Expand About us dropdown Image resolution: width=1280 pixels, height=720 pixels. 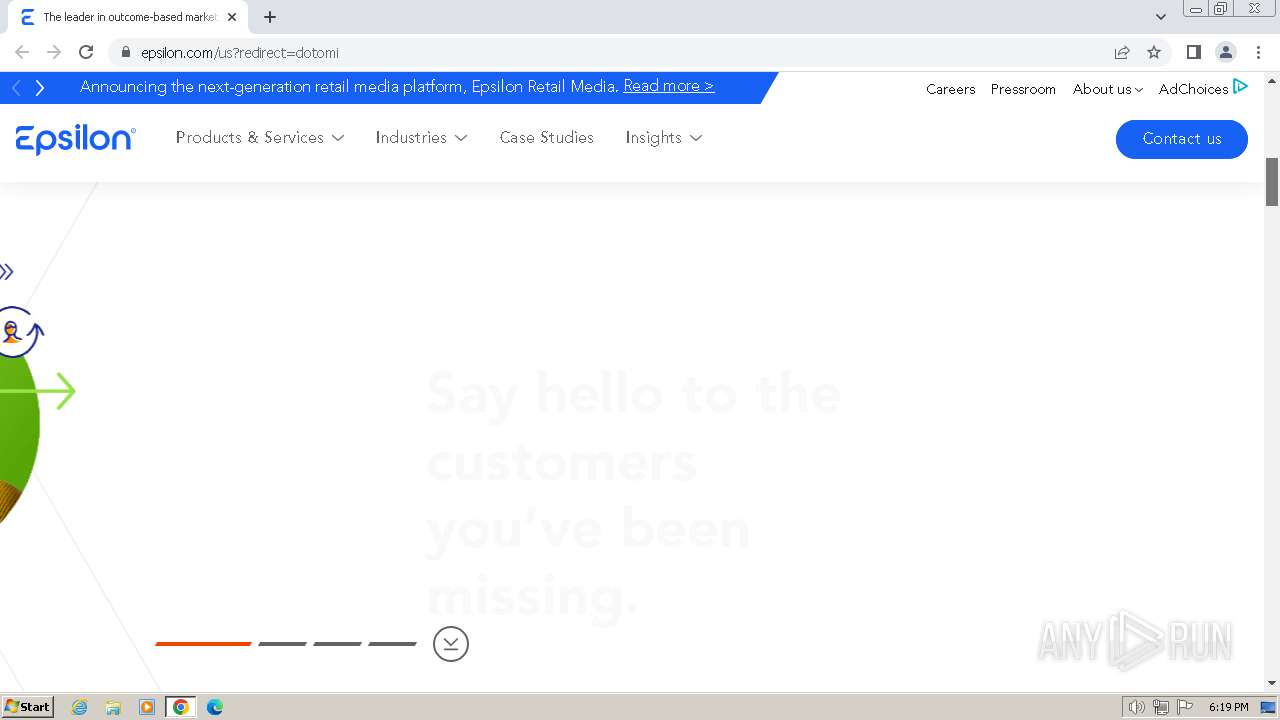click(1108, 89)
